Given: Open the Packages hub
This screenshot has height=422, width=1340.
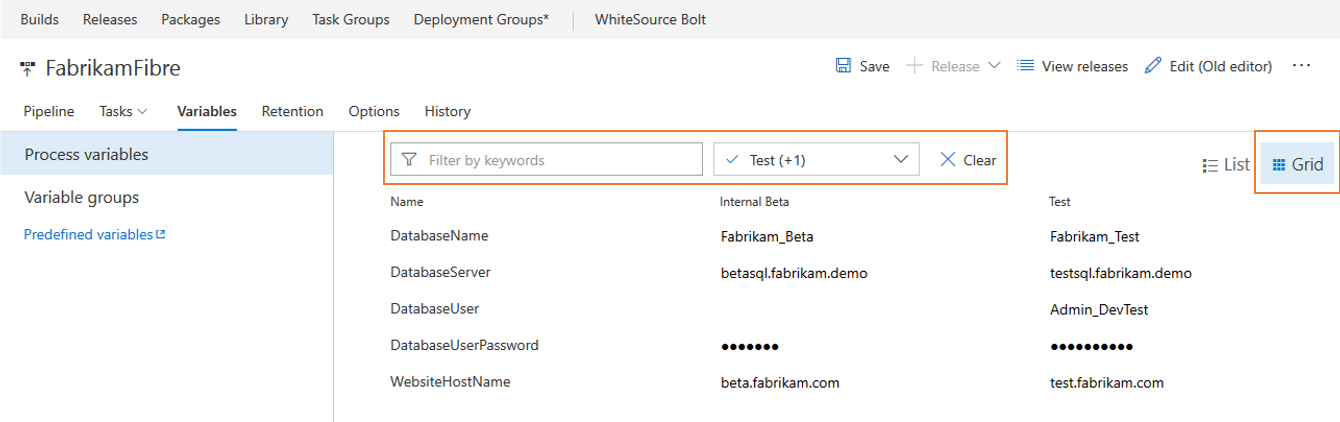Looking at the screenshot, I should click(191, 19).
